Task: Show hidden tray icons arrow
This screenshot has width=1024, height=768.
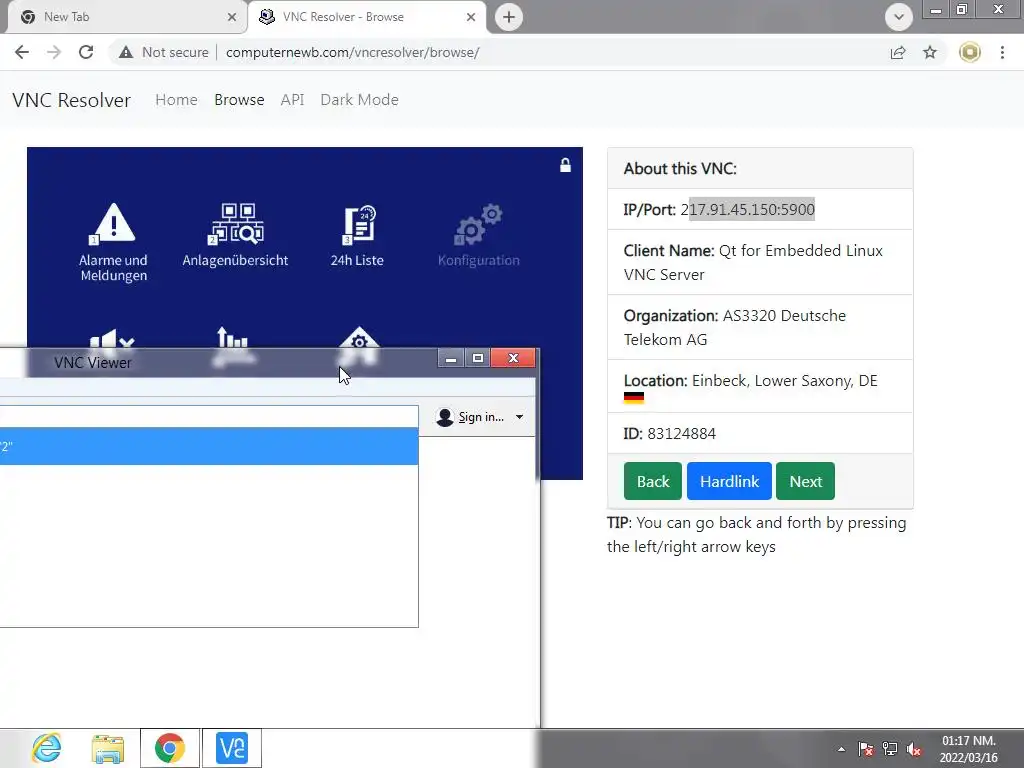Action: point(841,749)
